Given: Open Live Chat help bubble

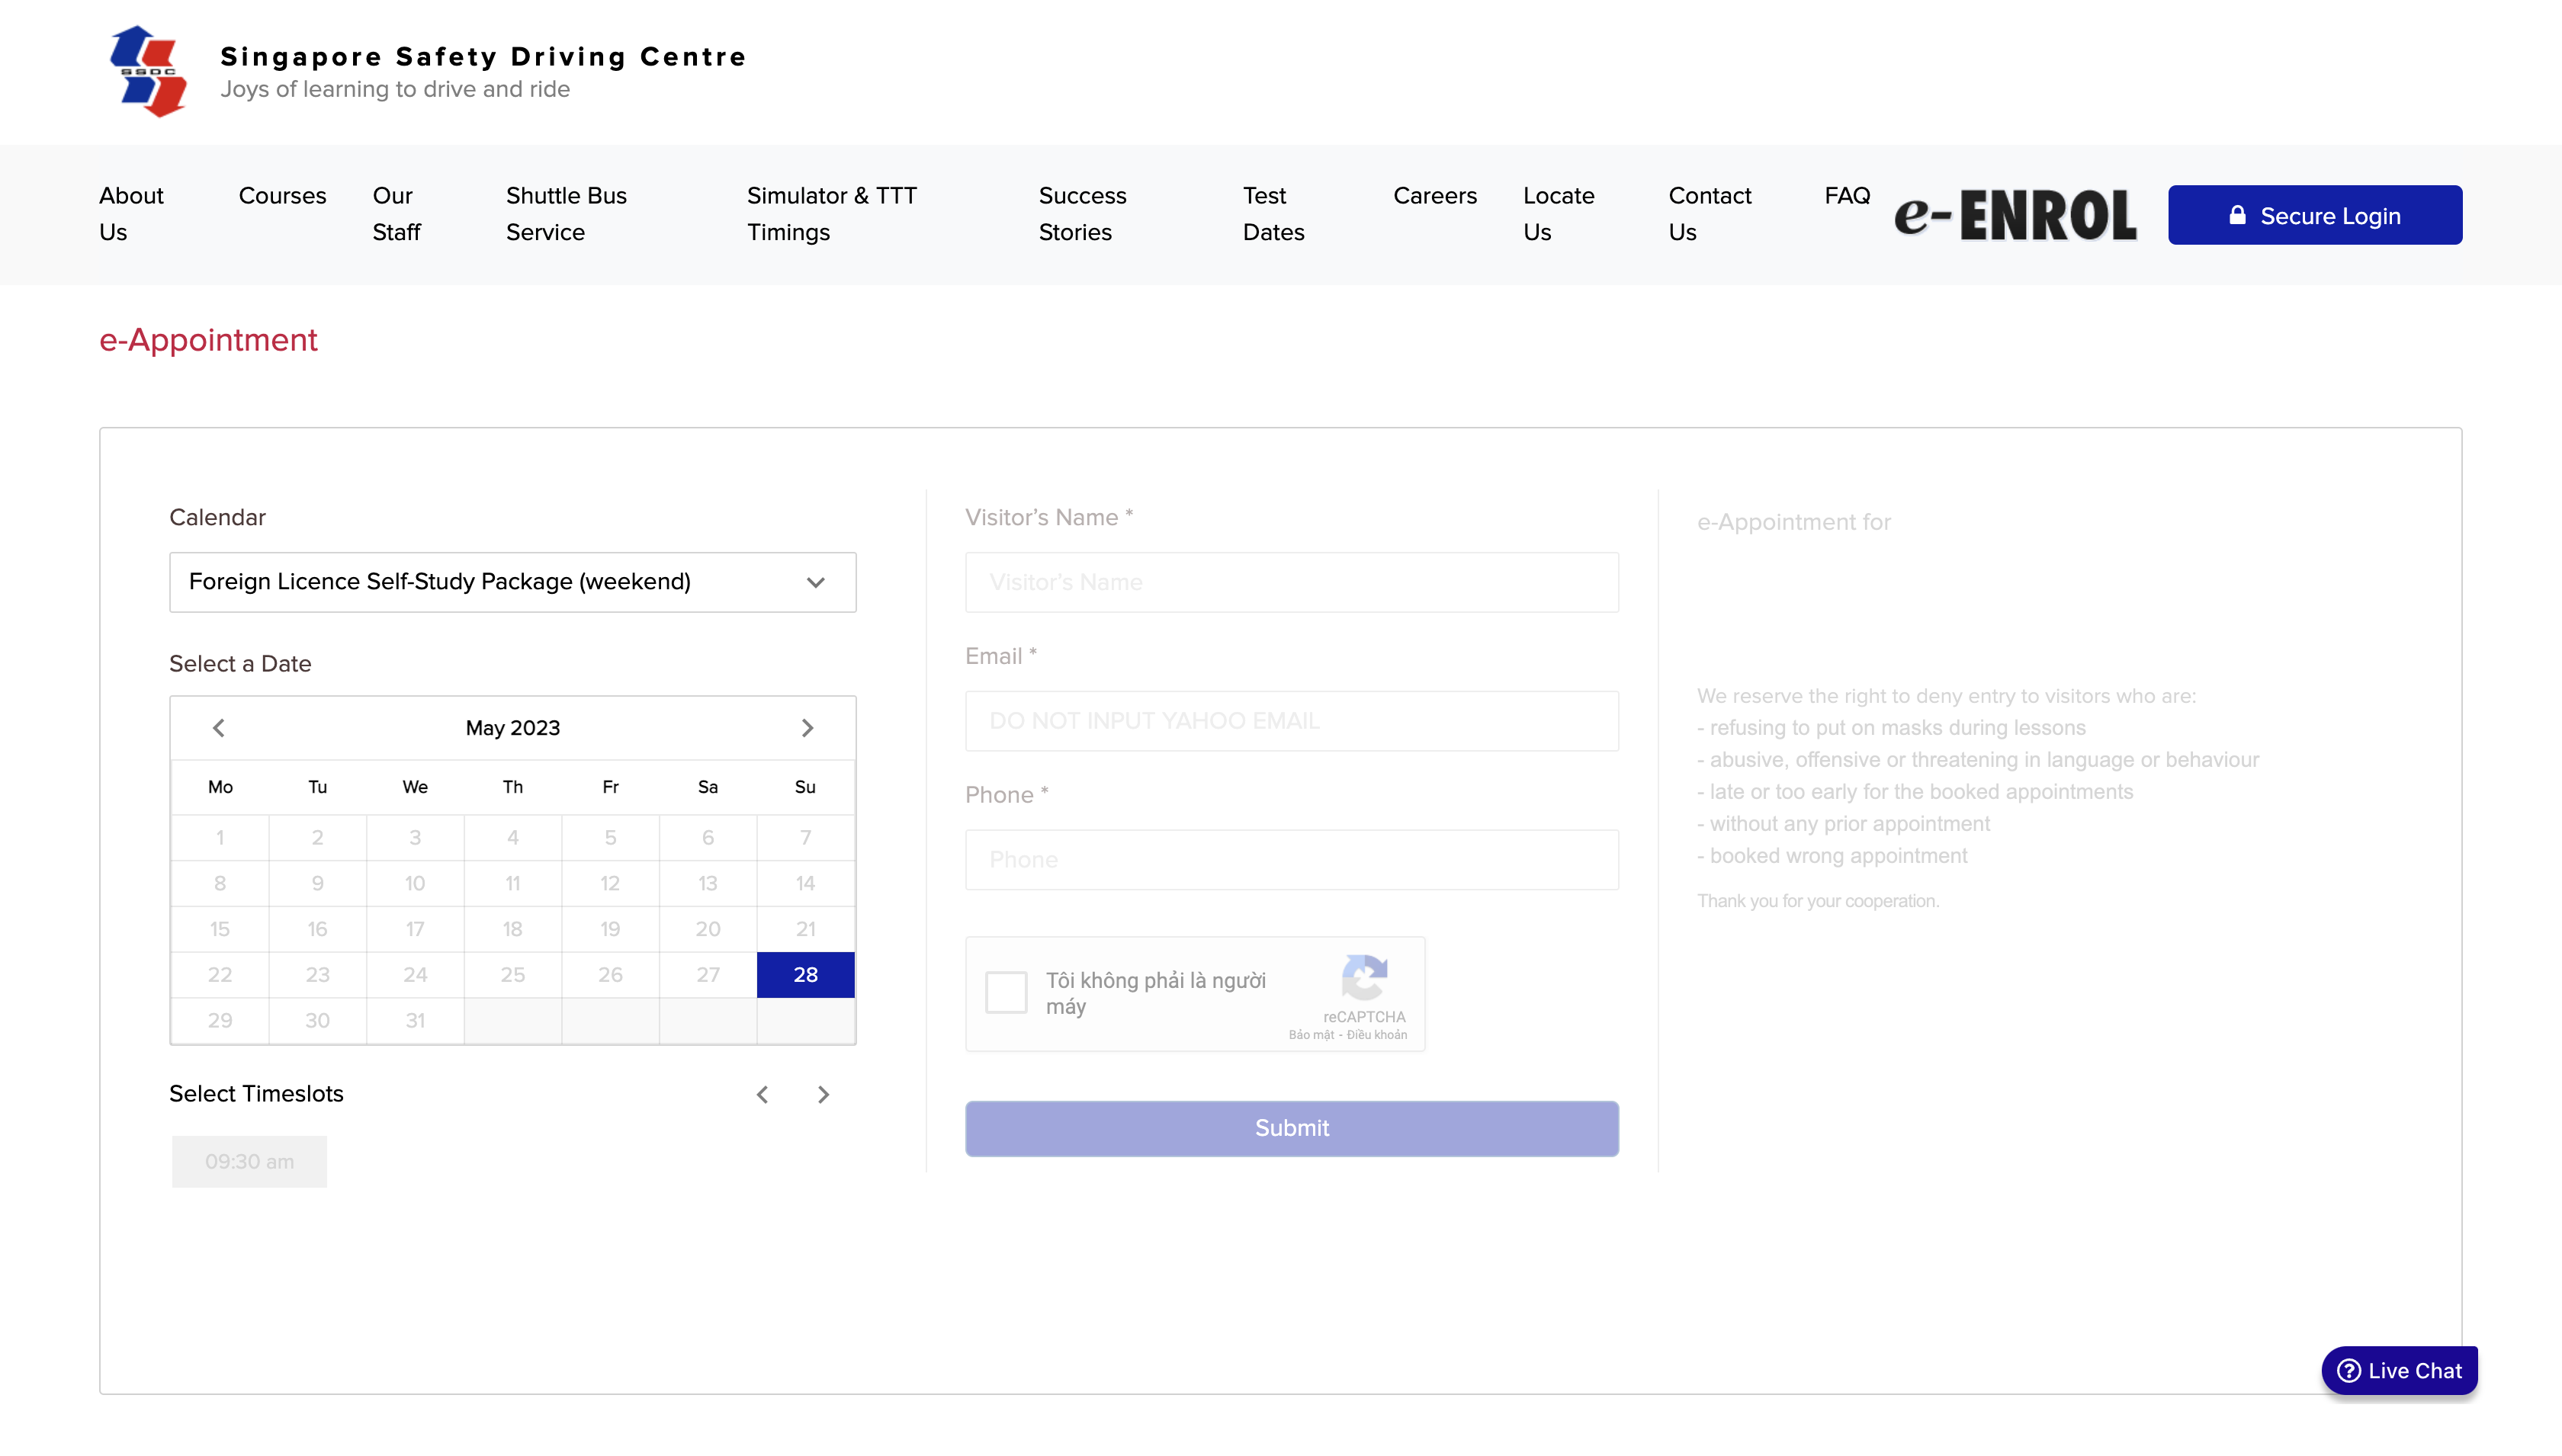Looking at the screenshot, I should click(2399, 1370).
